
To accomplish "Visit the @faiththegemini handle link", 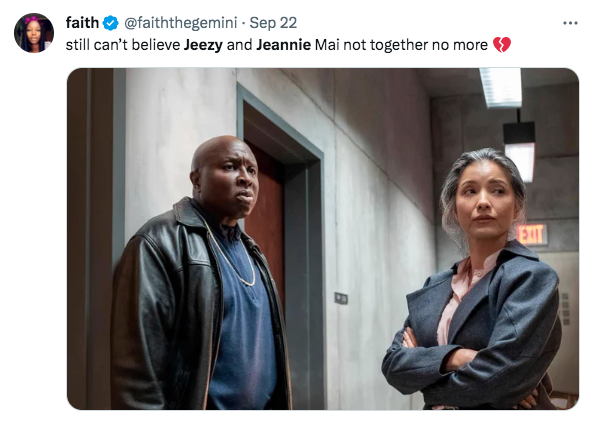I will tap(181, 23).
